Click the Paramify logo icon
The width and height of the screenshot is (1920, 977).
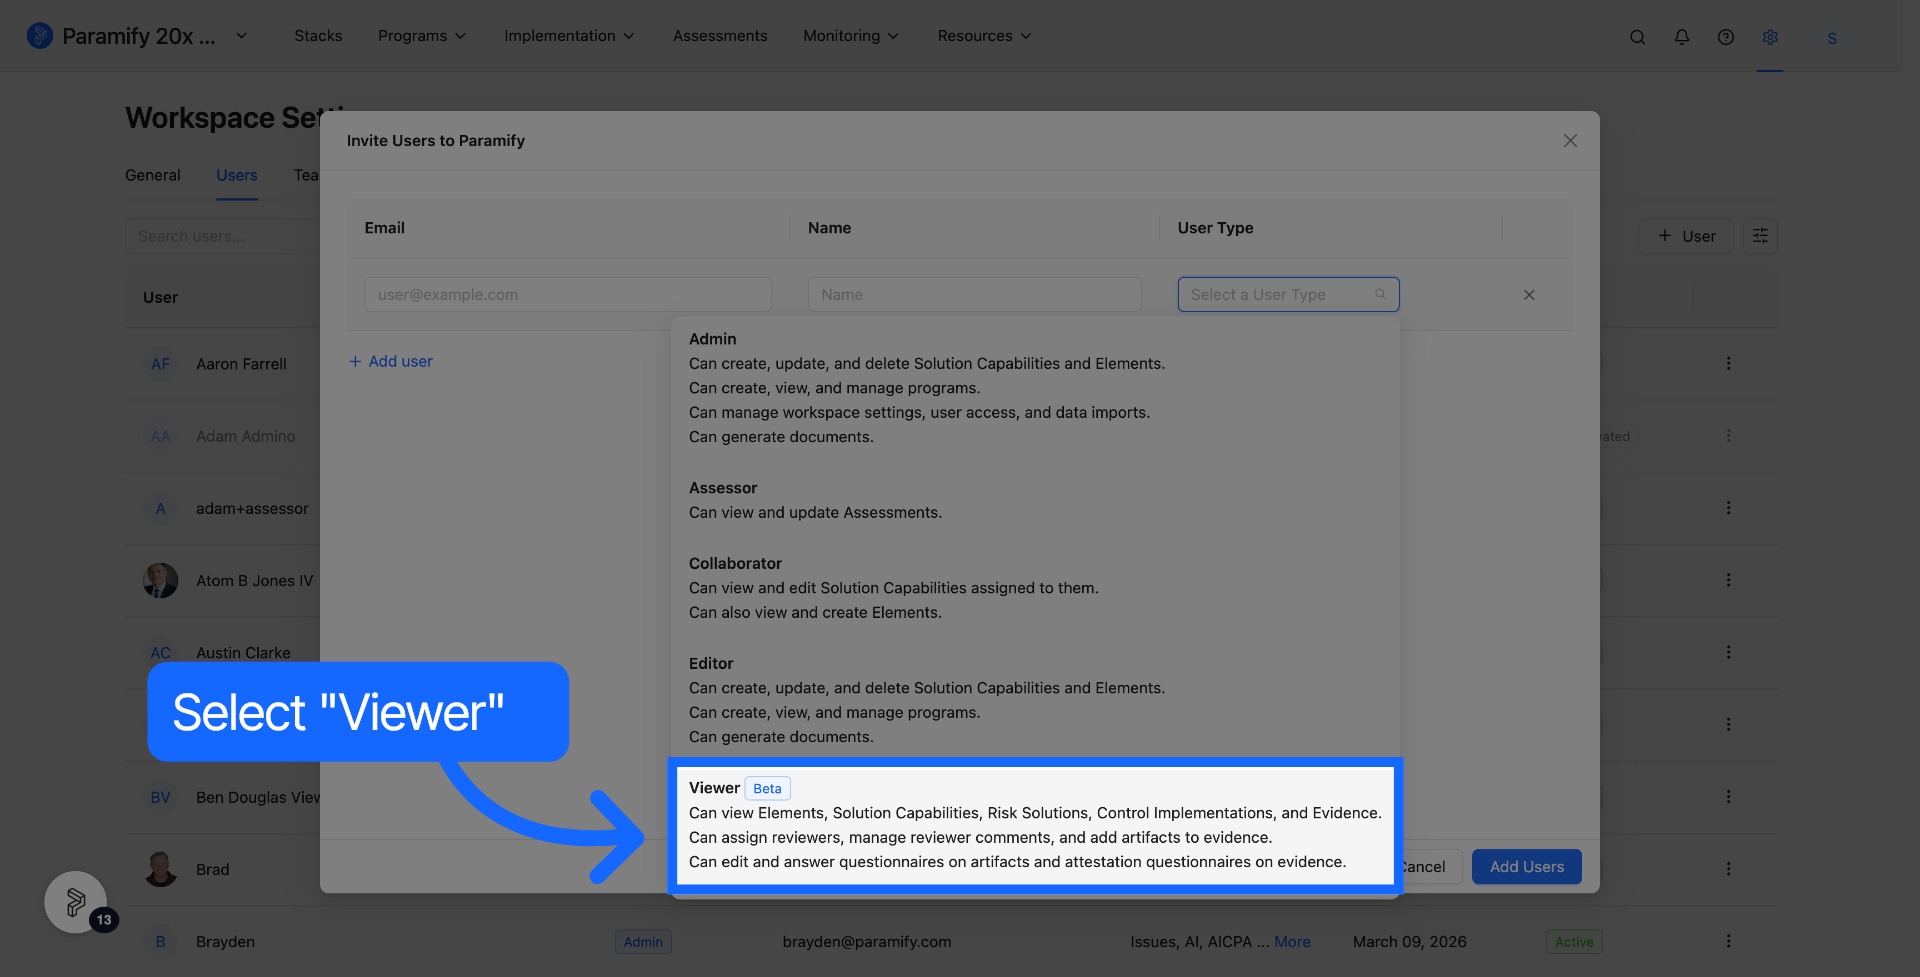(x=40, y=36)
